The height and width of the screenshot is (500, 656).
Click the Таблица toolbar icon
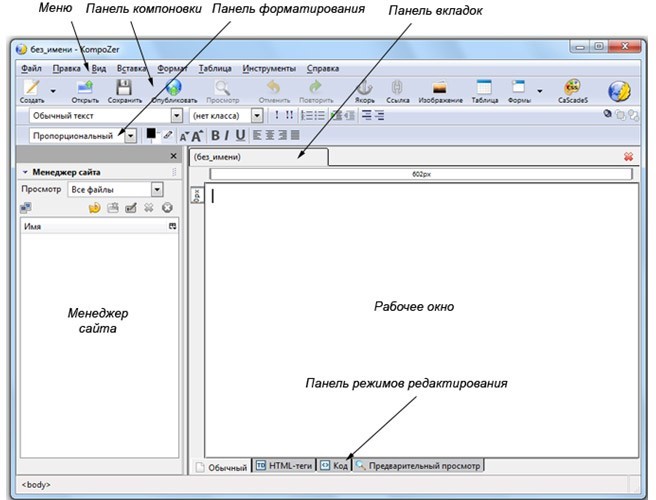(x=484, y=87)
